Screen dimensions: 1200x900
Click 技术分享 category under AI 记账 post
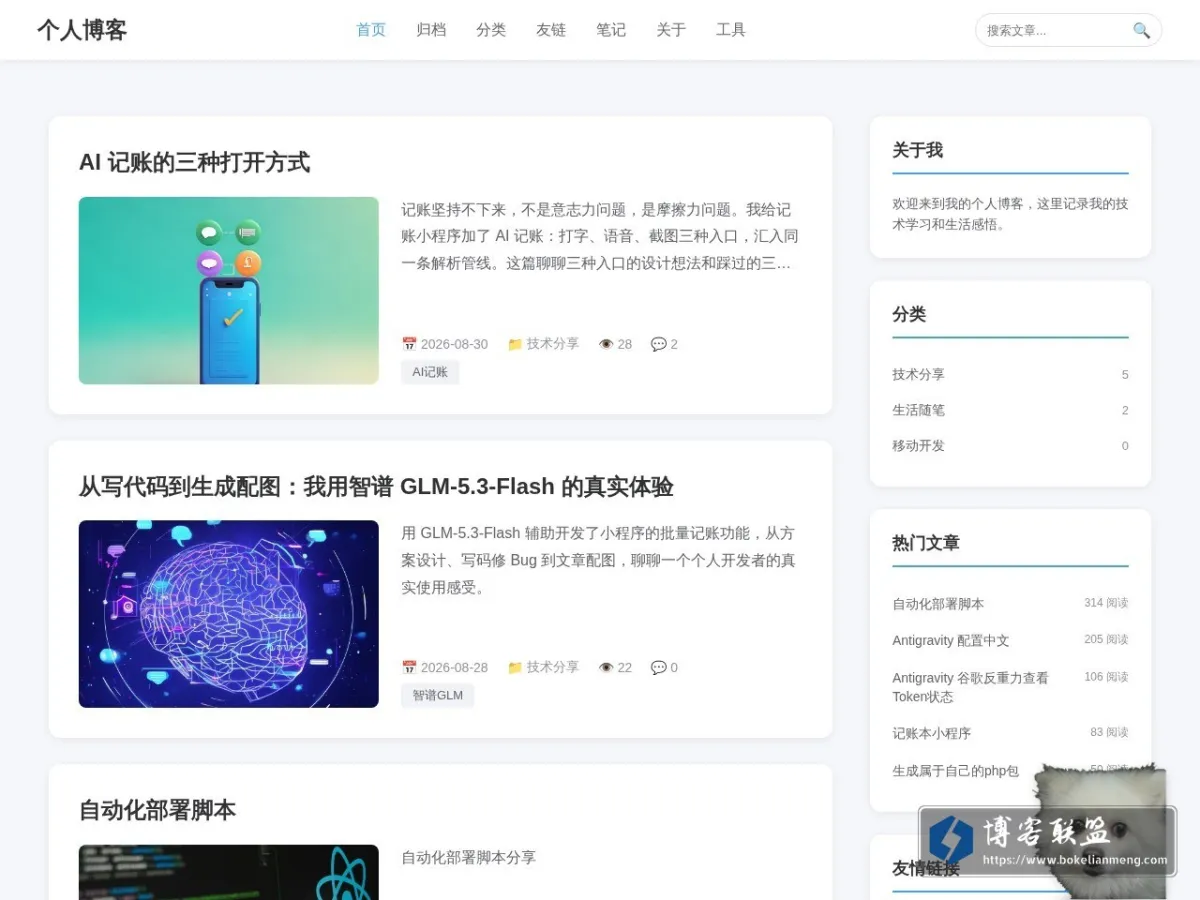pos(553,344)
